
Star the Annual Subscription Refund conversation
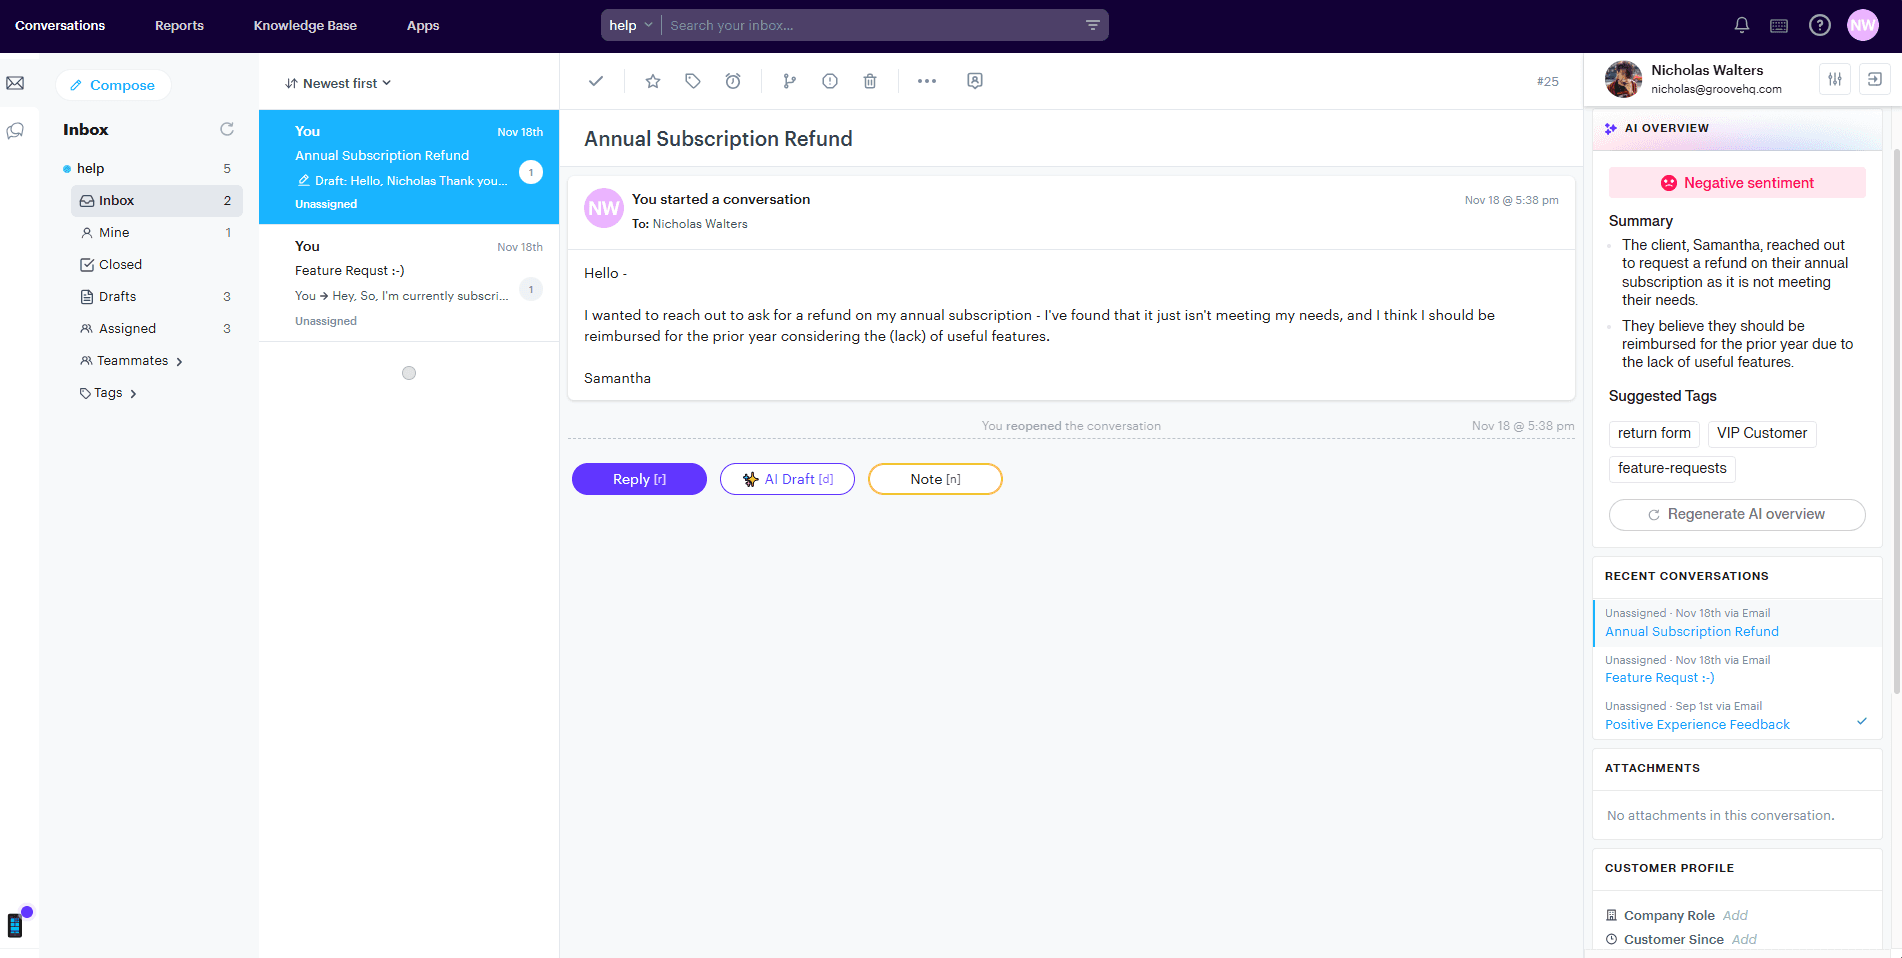[653, 81]
